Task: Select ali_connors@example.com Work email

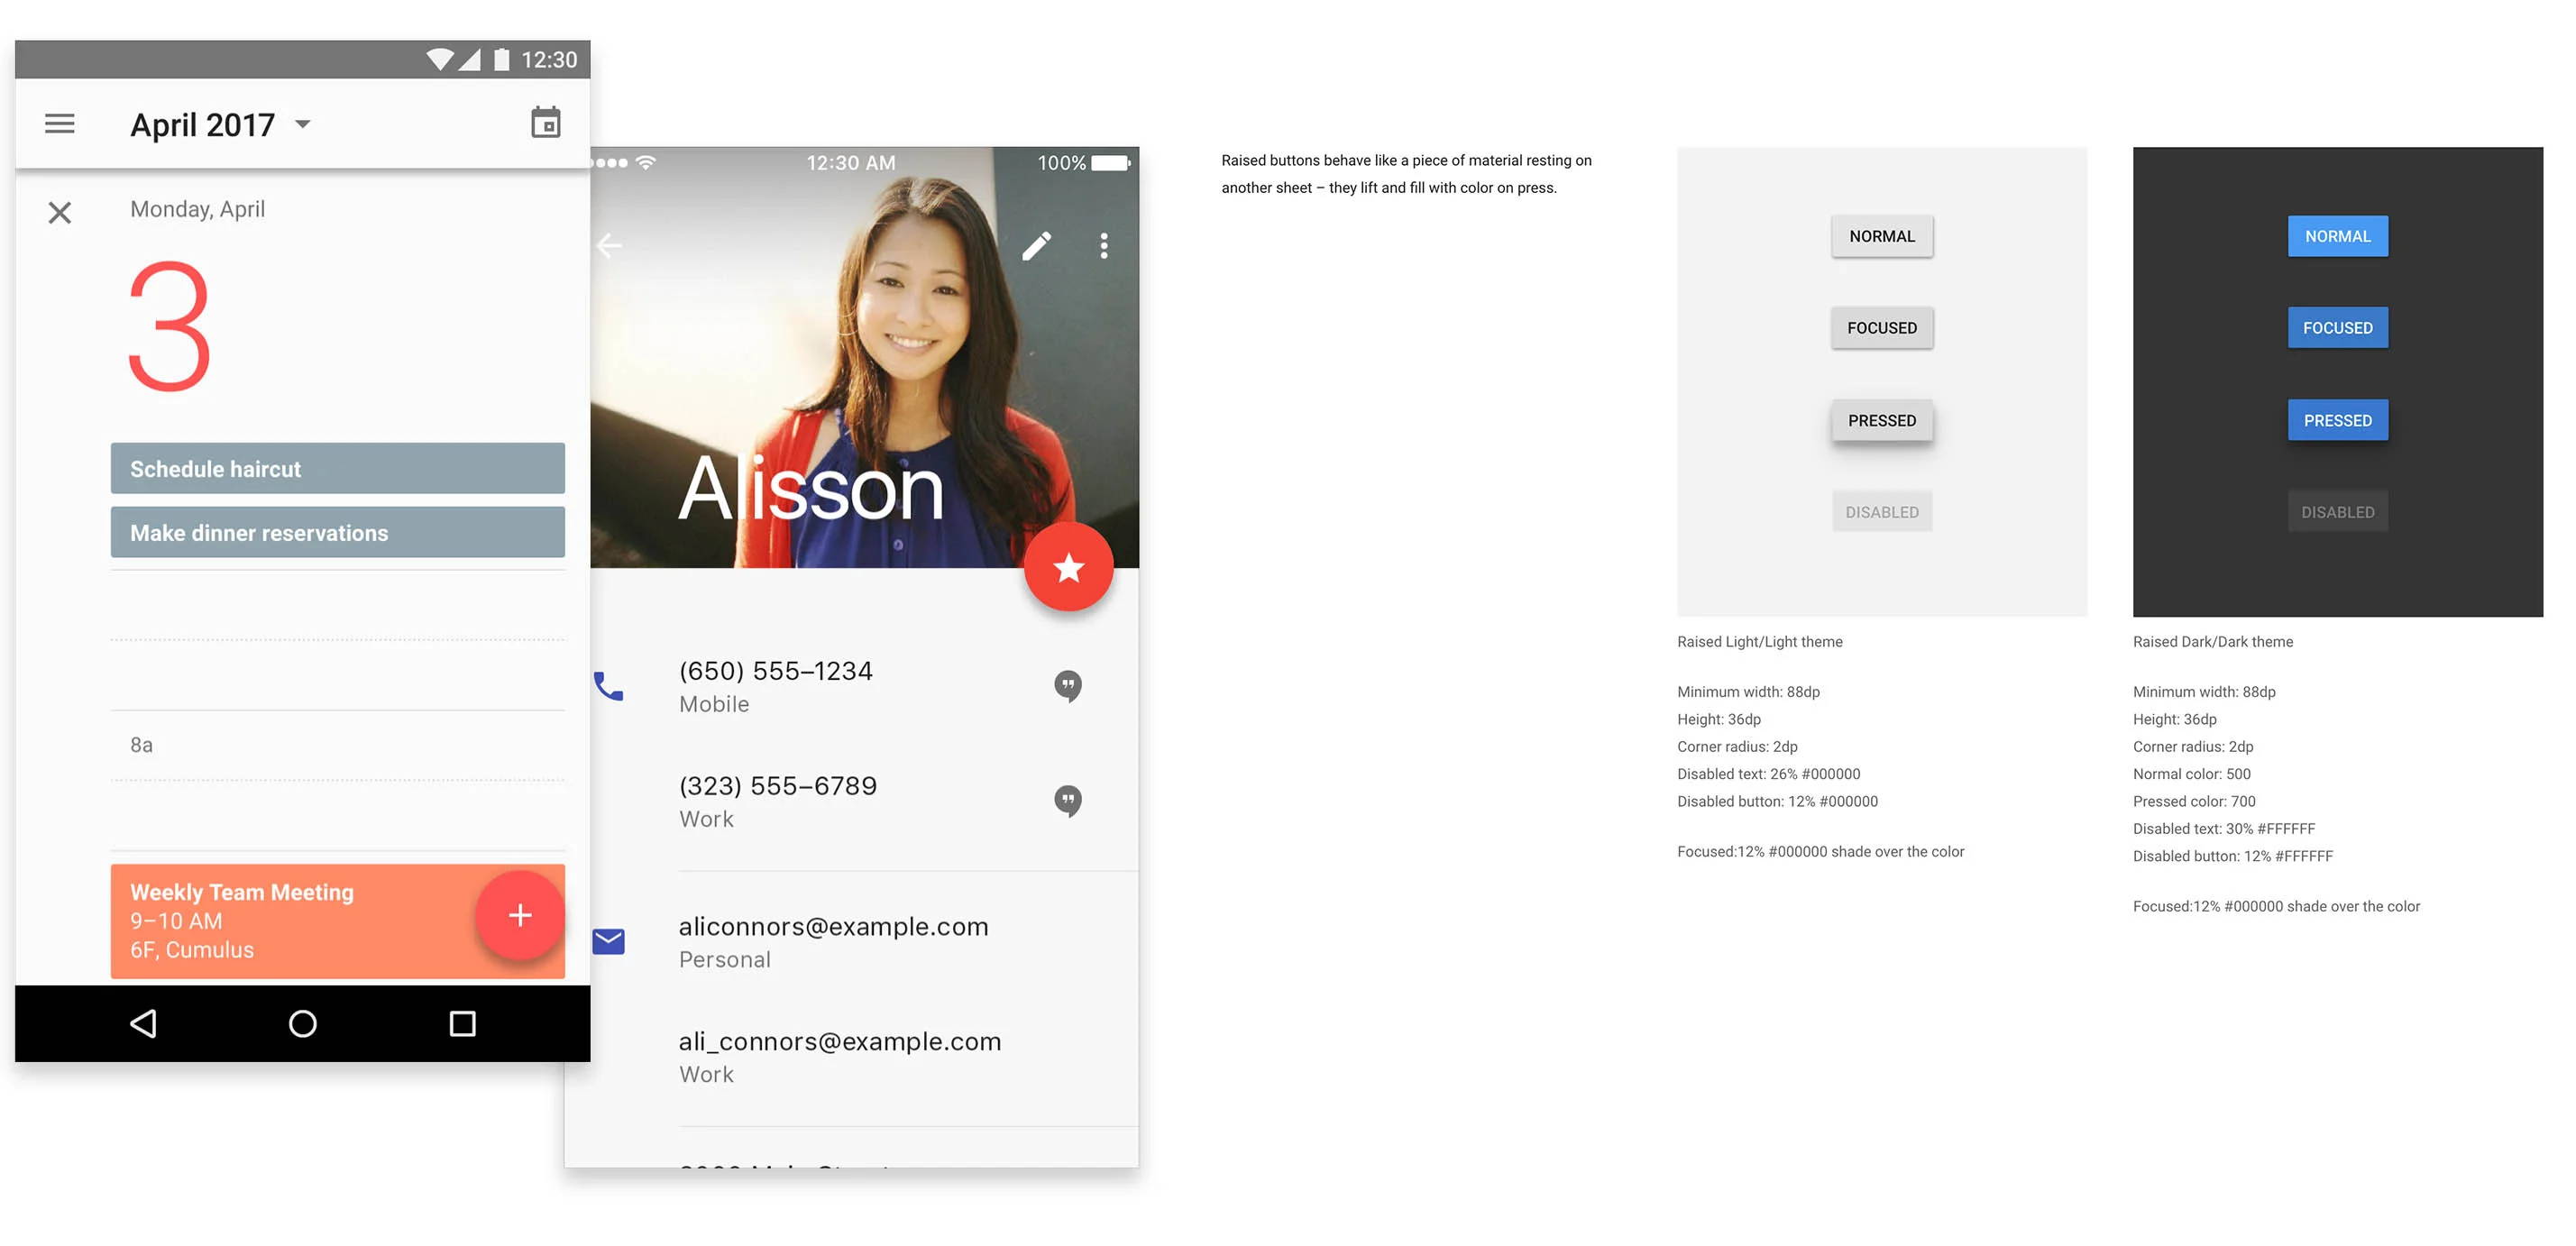Action: pos(840,1056)
